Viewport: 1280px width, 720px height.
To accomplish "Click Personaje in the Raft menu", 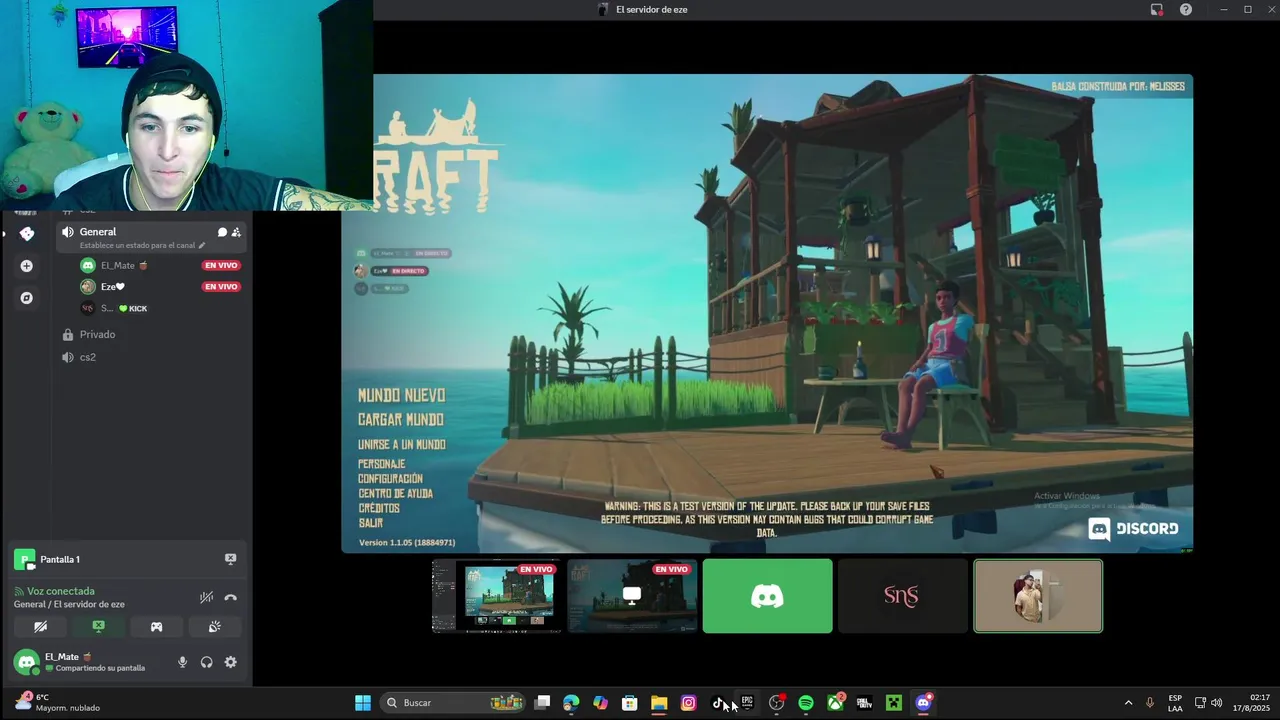I will click(382, 464).
